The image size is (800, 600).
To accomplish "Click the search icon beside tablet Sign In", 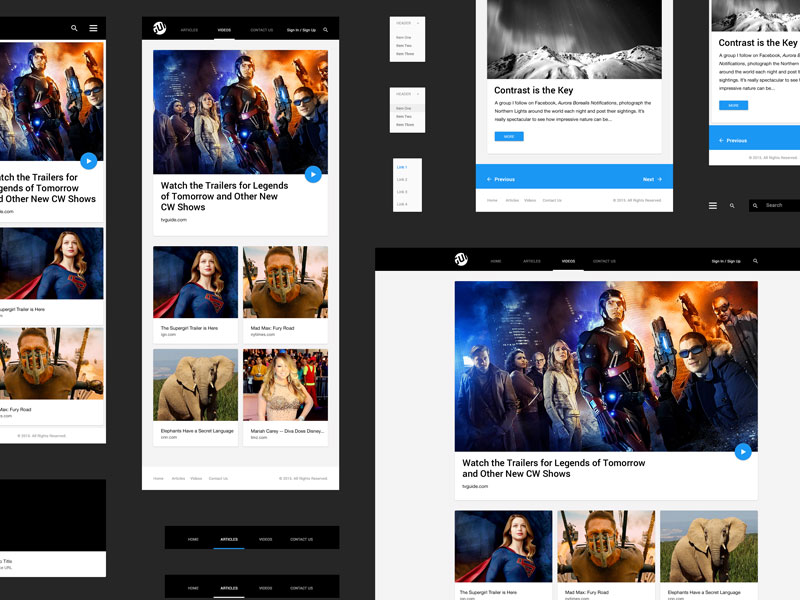I will pyautogui.click(x=325, y=30).
